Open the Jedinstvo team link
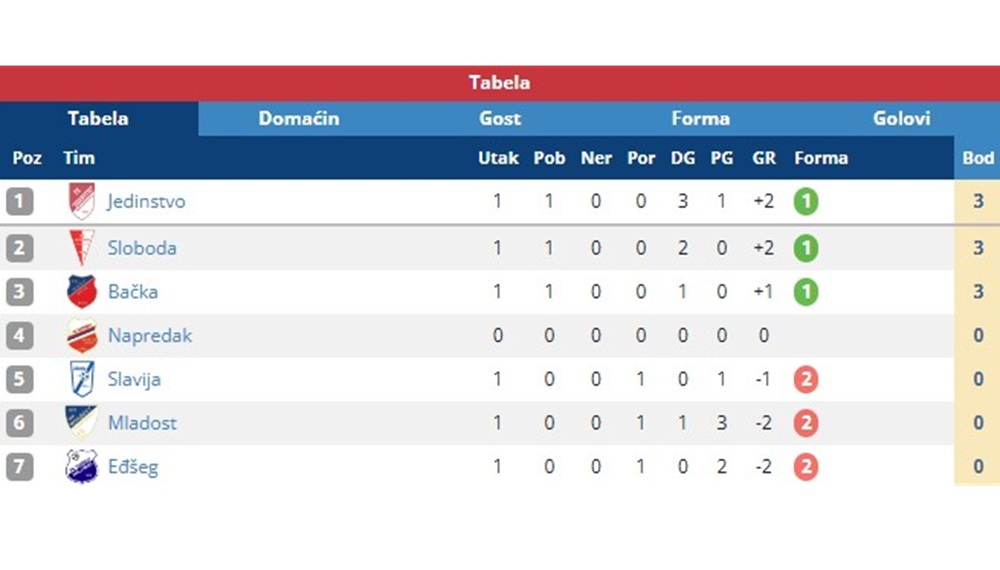 [x=146, y=201]
